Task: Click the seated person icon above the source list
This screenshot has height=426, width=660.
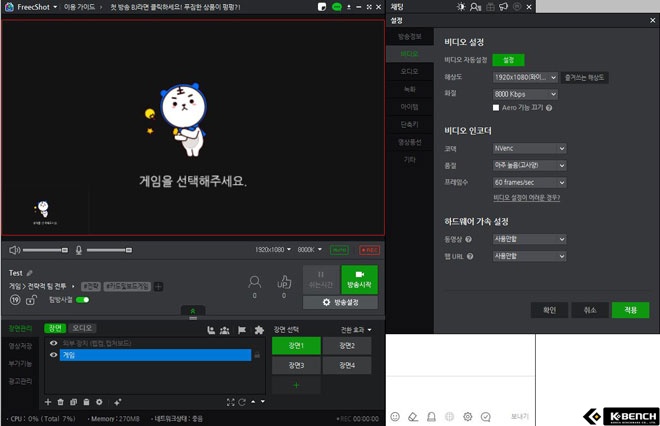Action: [x=211, y=330]
